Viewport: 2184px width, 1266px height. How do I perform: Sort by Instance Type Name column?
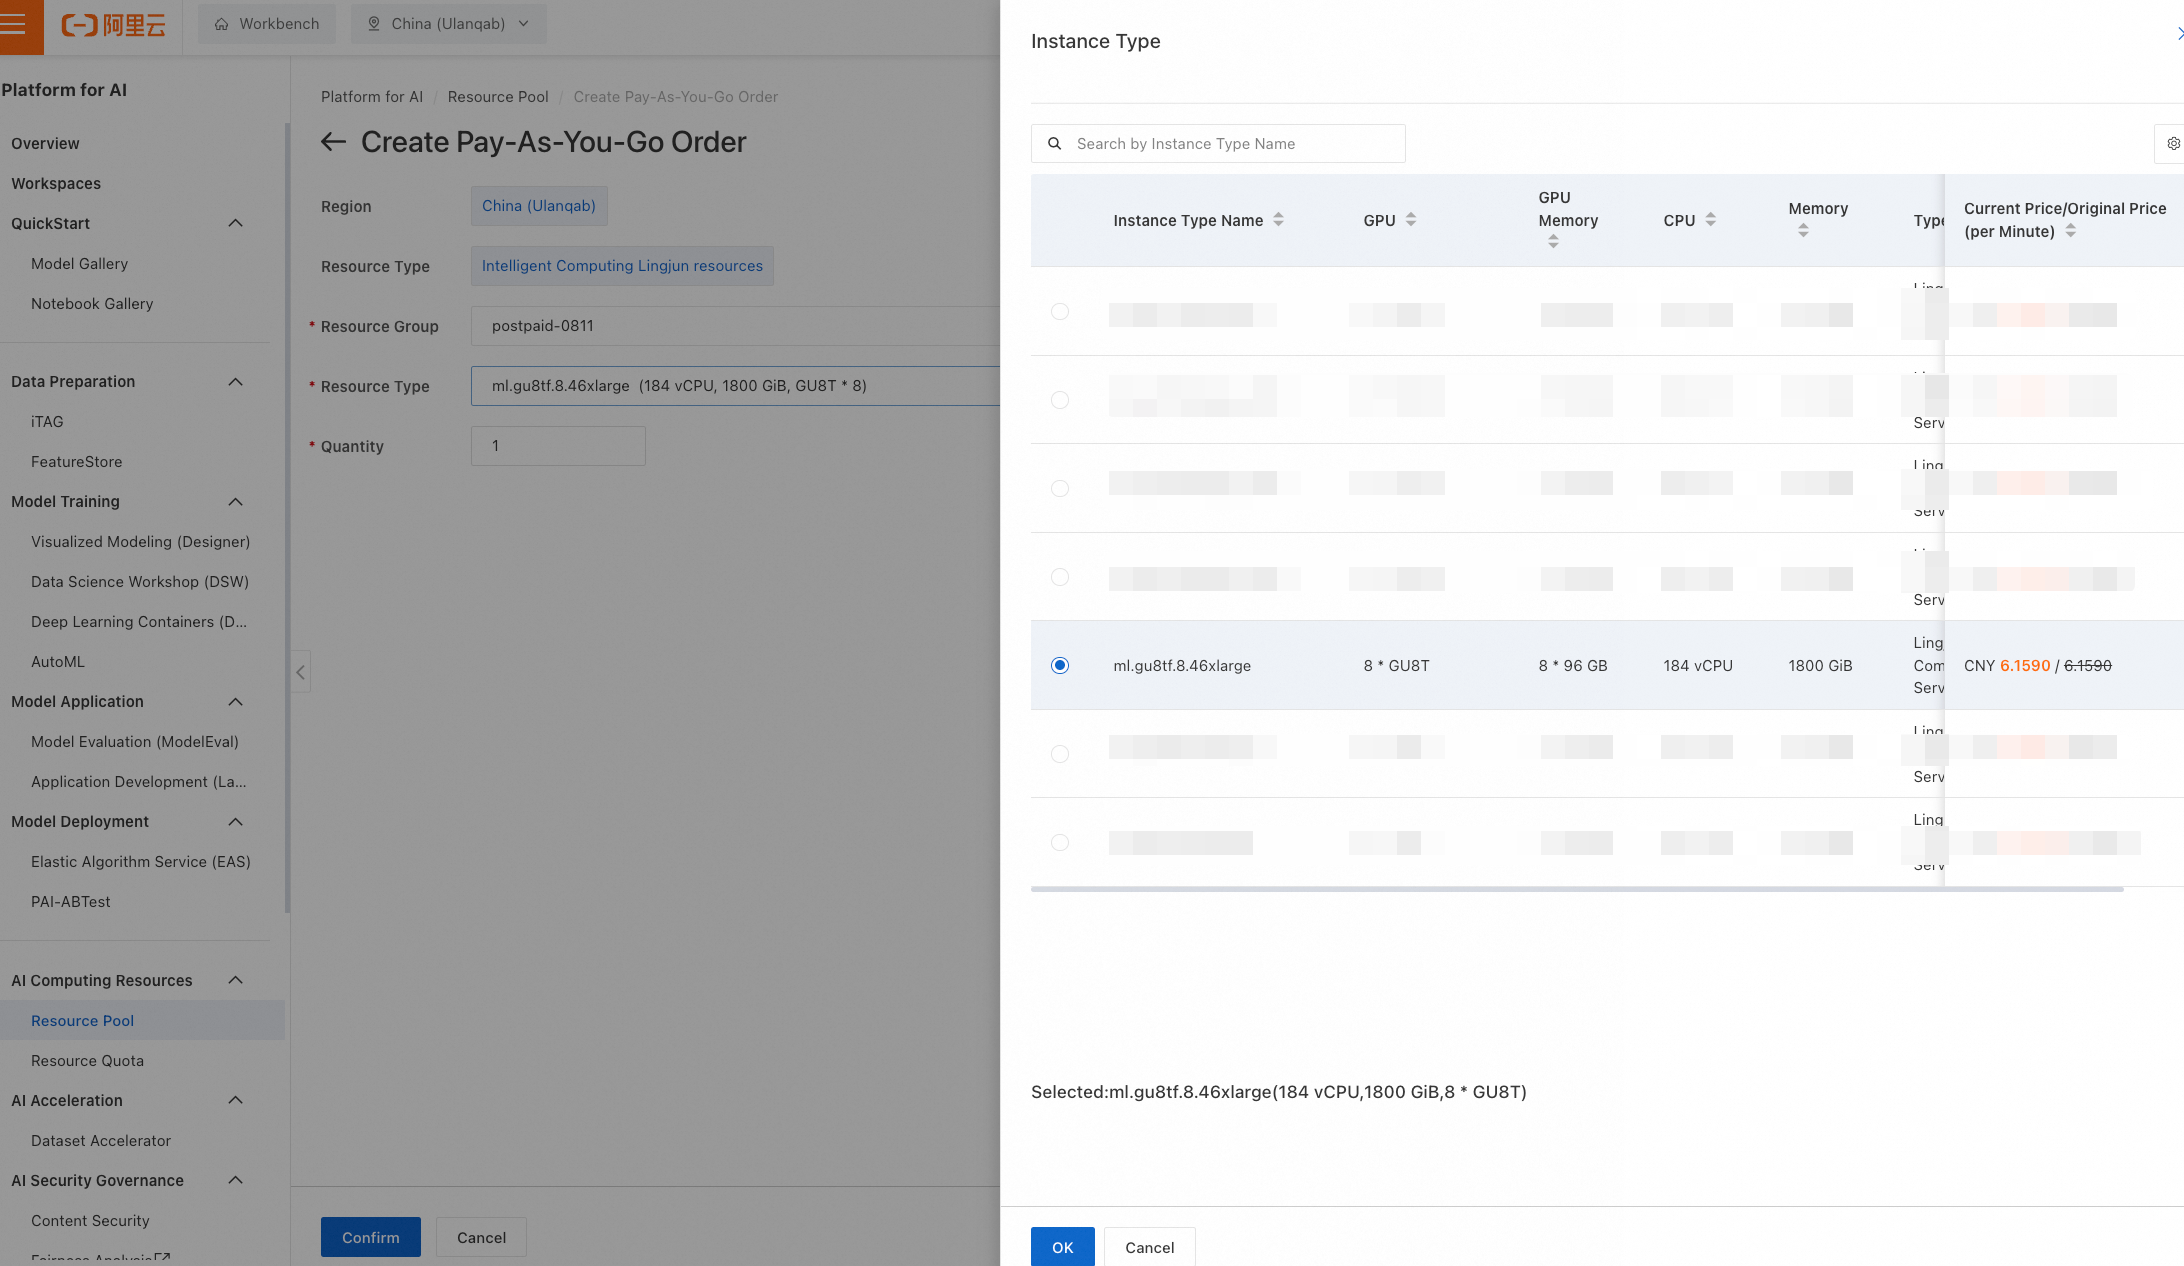1278,220
